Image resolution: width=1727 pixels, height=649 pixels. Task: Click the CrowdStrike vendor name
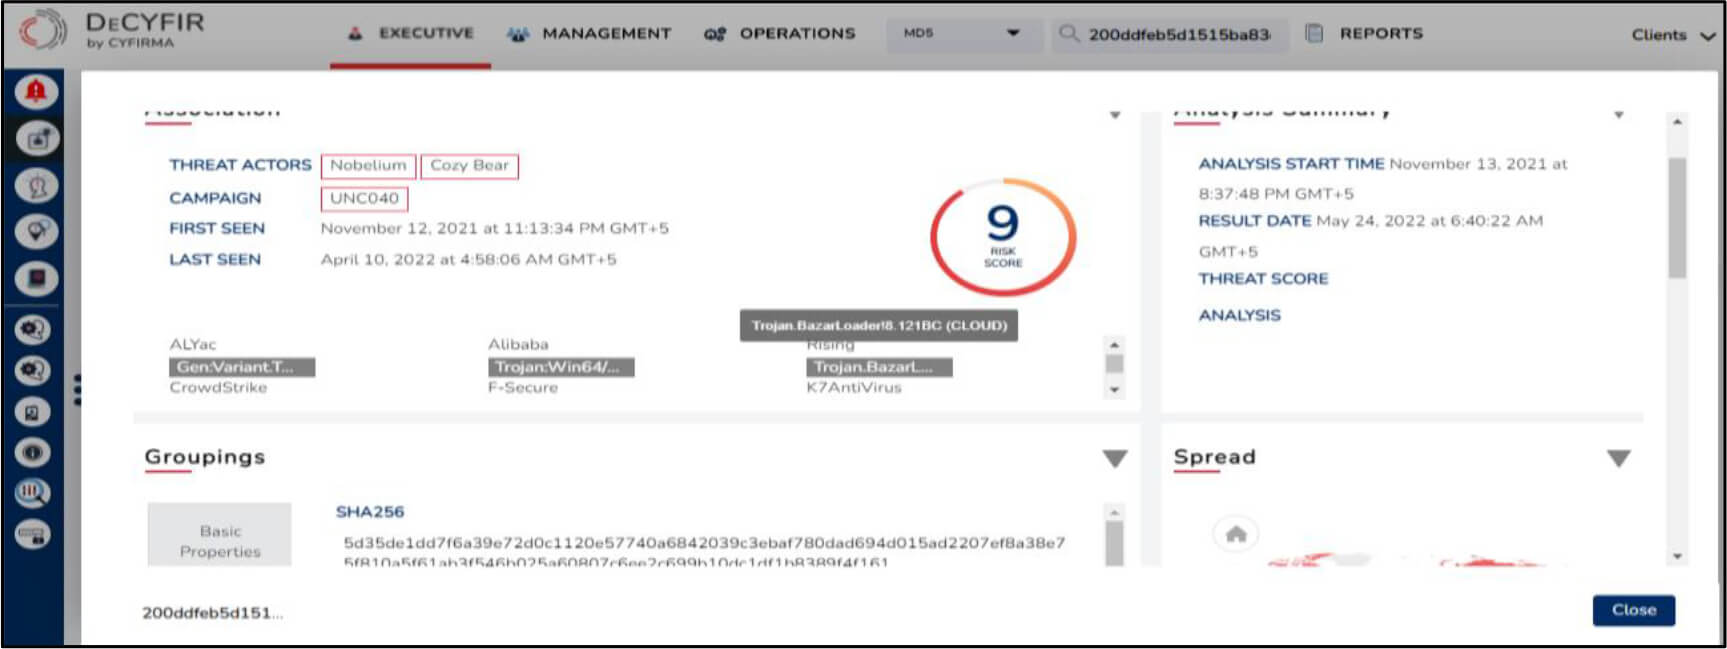[x=218, y=387]
